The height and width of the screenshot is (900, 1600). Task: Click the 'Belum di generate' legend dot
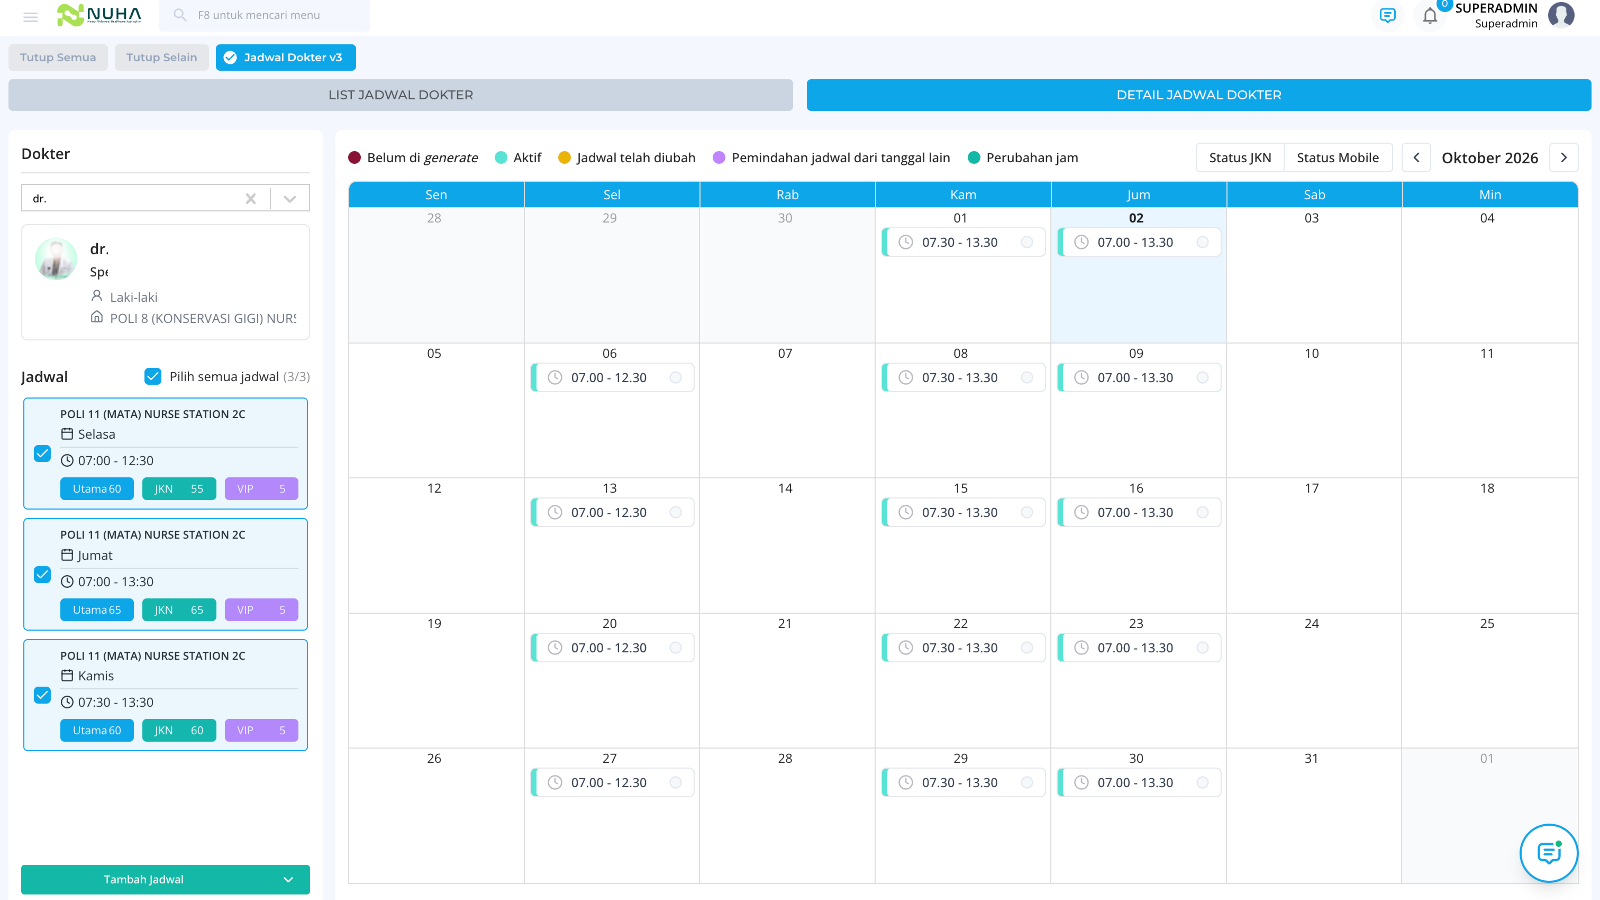tap(354, 158)
